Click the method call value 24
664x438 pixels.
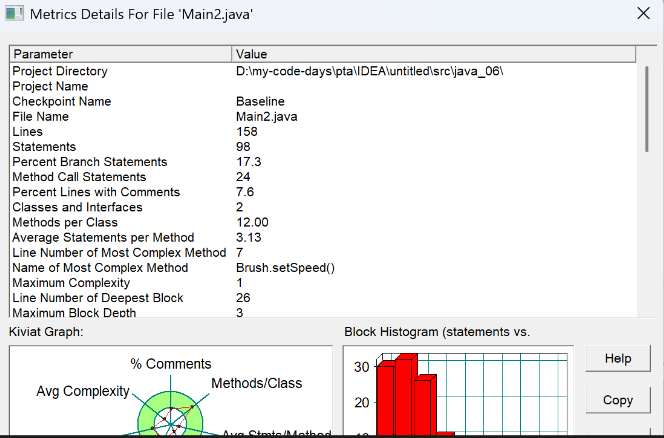(243, 177)
